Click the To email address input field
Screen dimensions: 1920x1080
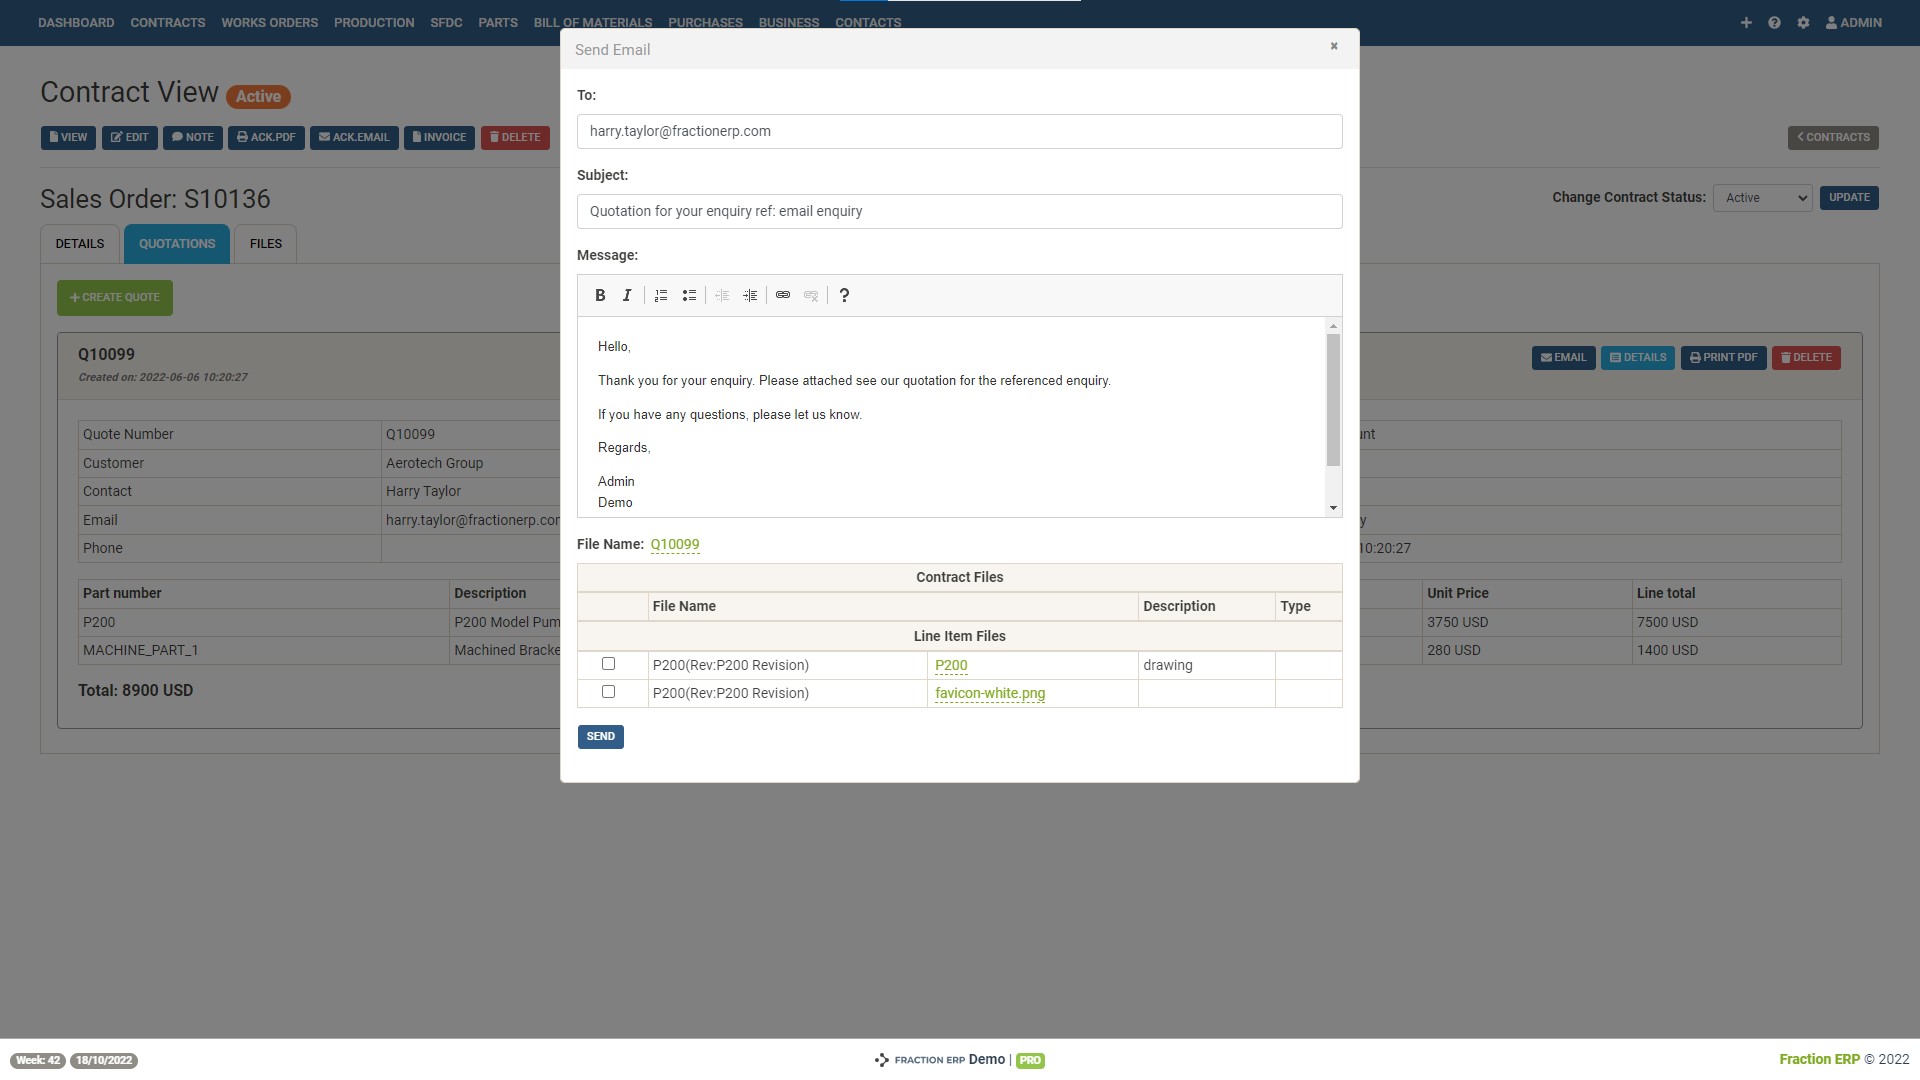(x=960, y=131)
